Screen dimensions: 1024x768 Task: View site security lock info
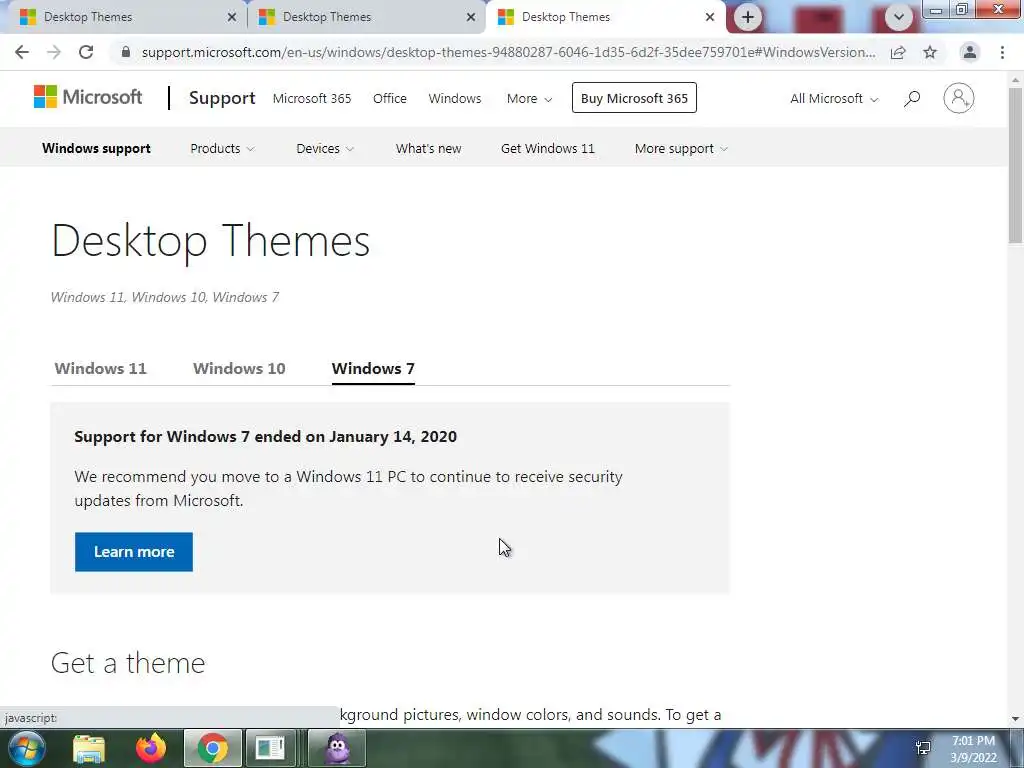[x=126, y=52]
